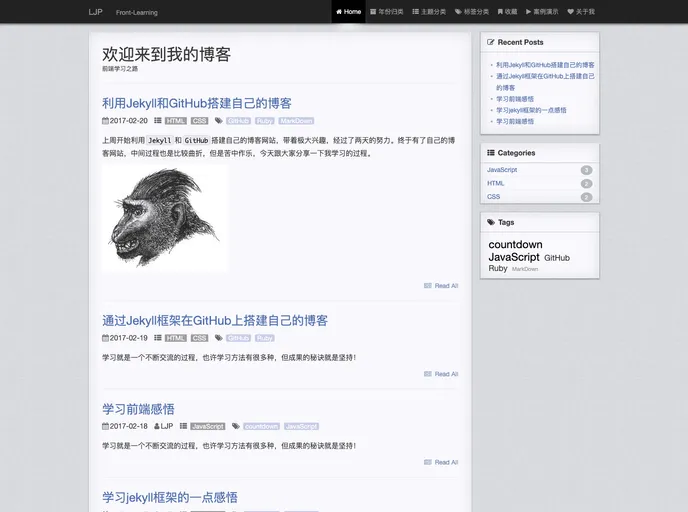
Task: Open recent post link 学习jekyll框架的一点感悟
Action: tap(531, 110)
